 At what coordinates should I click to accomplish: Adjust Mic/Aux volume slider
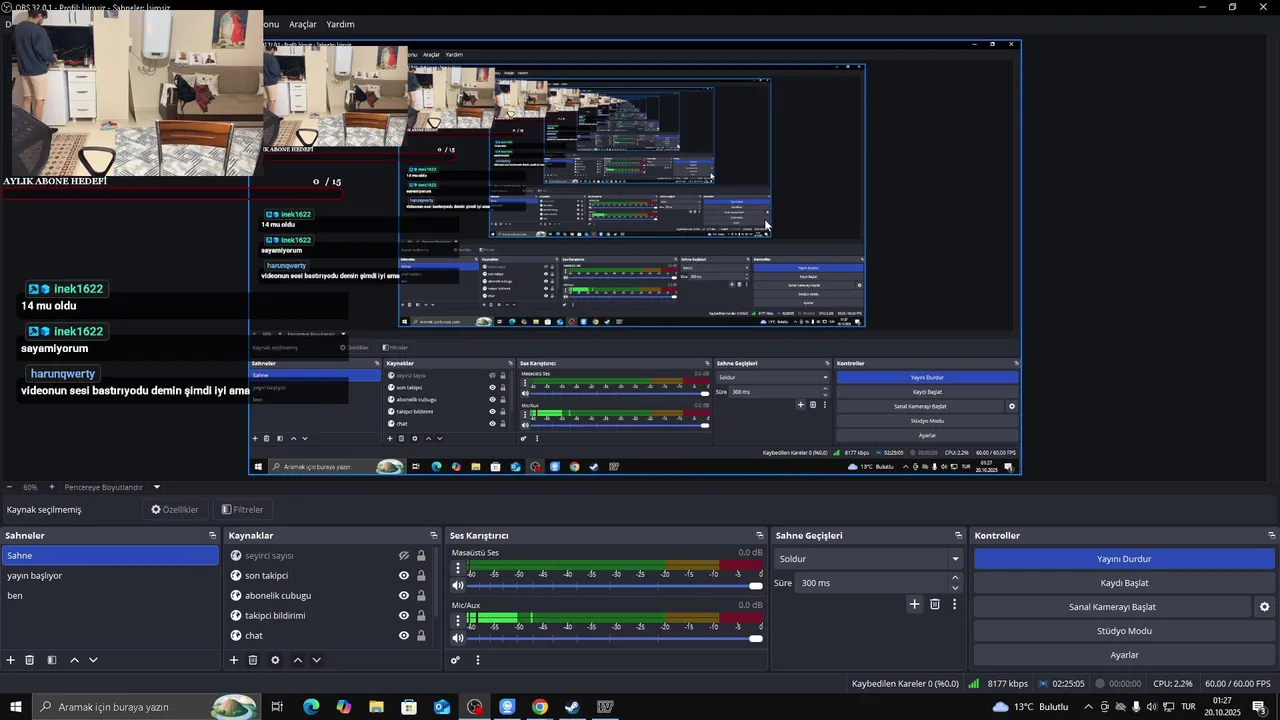point(615,638)
